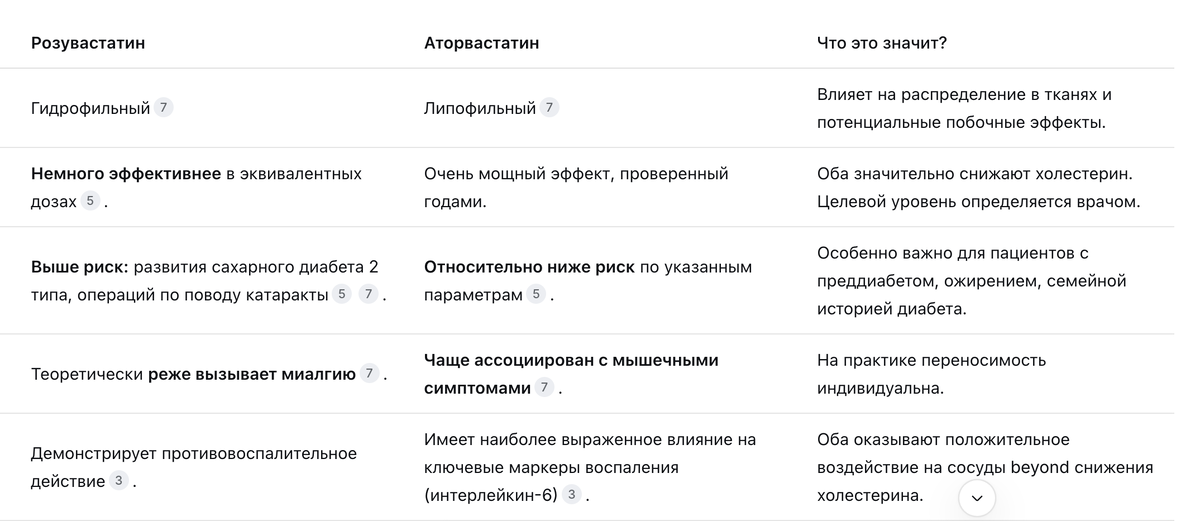Click the cell 'На практике переносимость индивидуальна'
1200x521 pixels.
tap(932, 374)
